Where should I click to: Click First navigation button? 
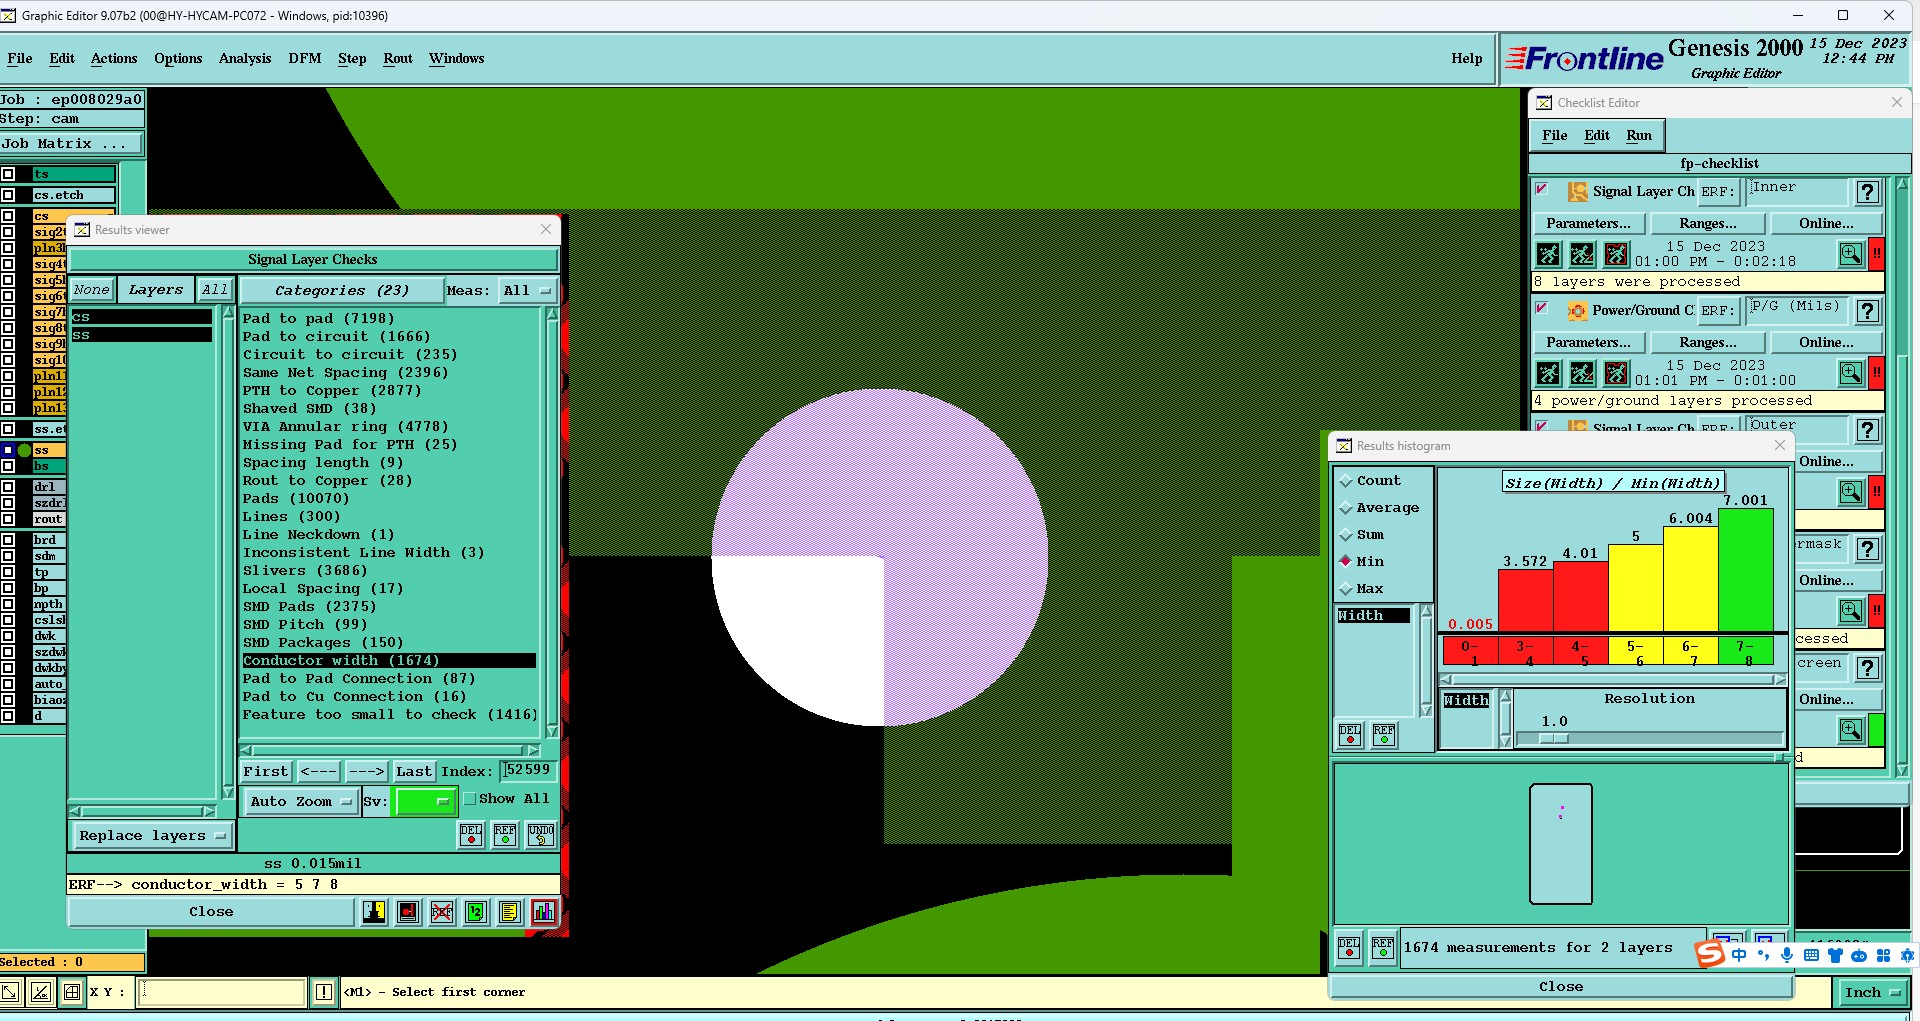[266, 771]
